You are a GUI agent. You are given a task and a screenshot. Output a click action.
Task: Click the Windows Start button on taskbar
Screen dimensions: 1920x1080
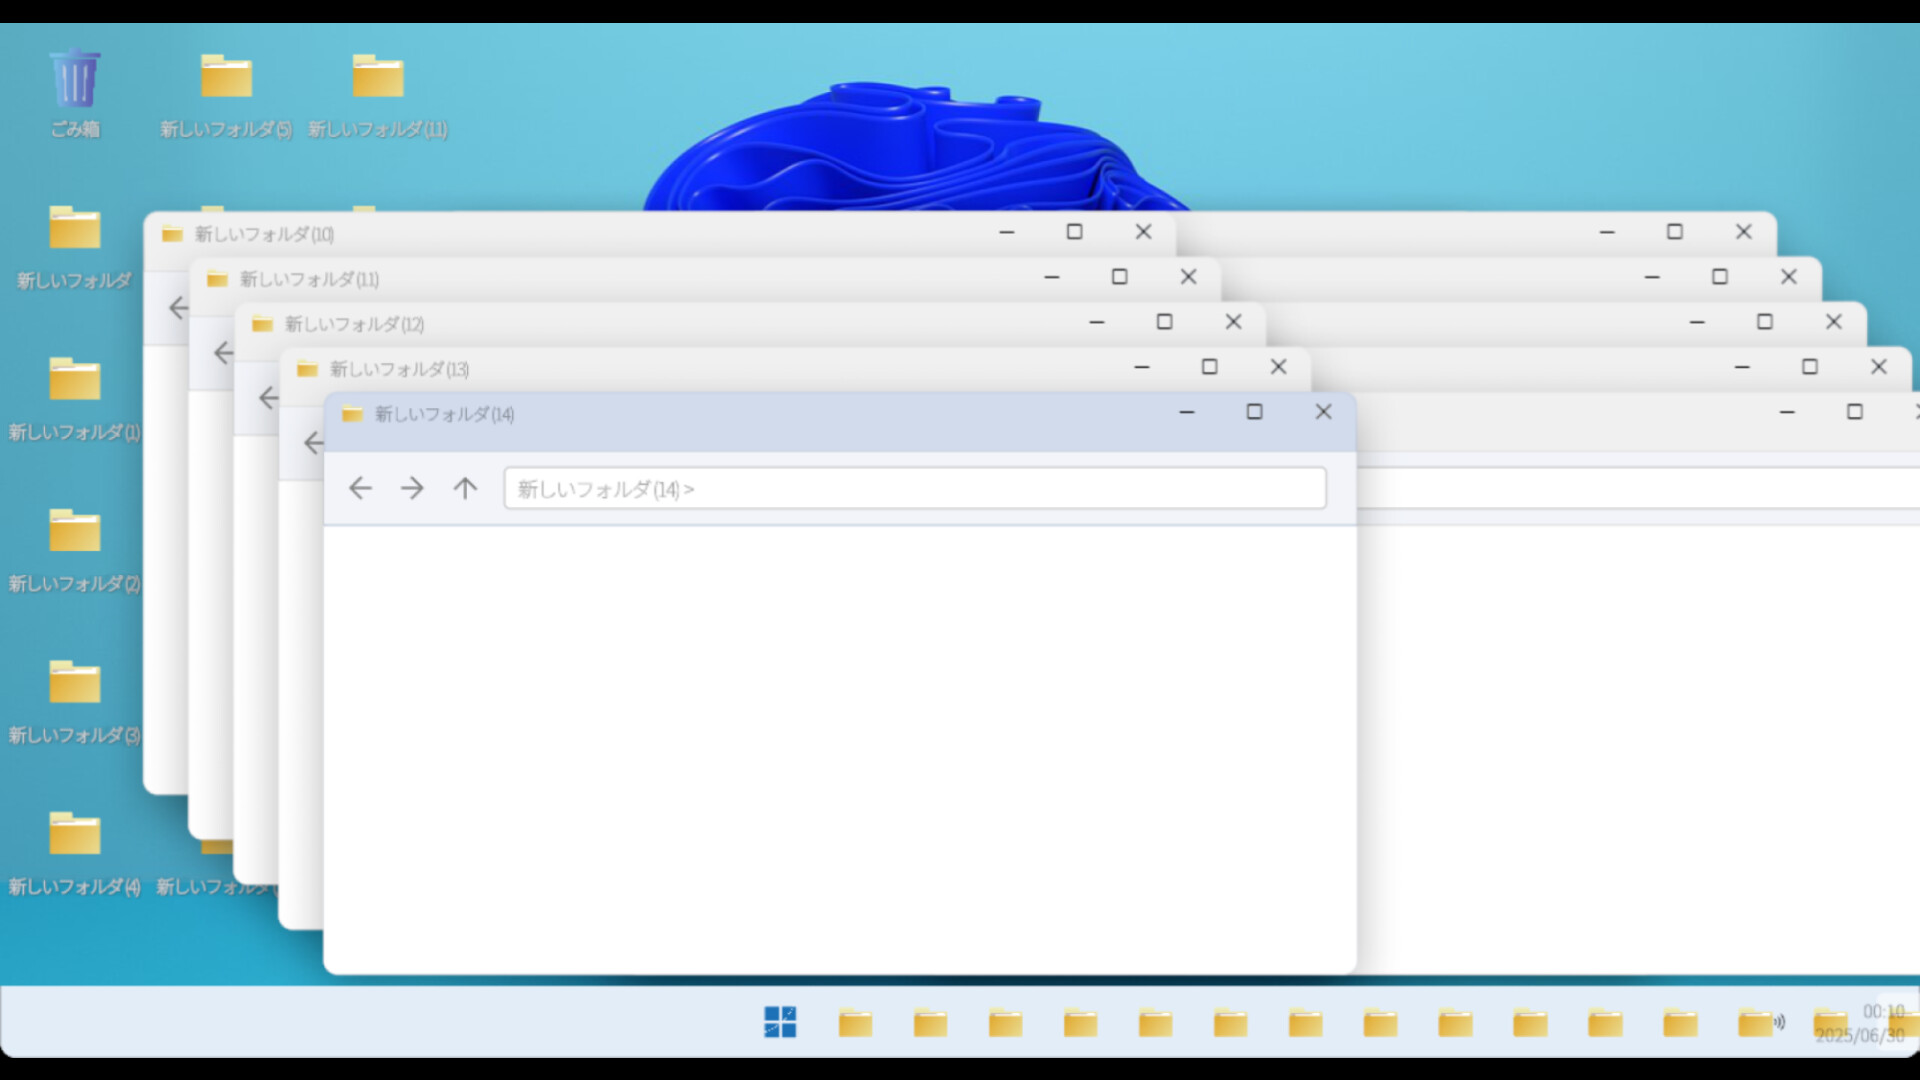click(779, 1022)
